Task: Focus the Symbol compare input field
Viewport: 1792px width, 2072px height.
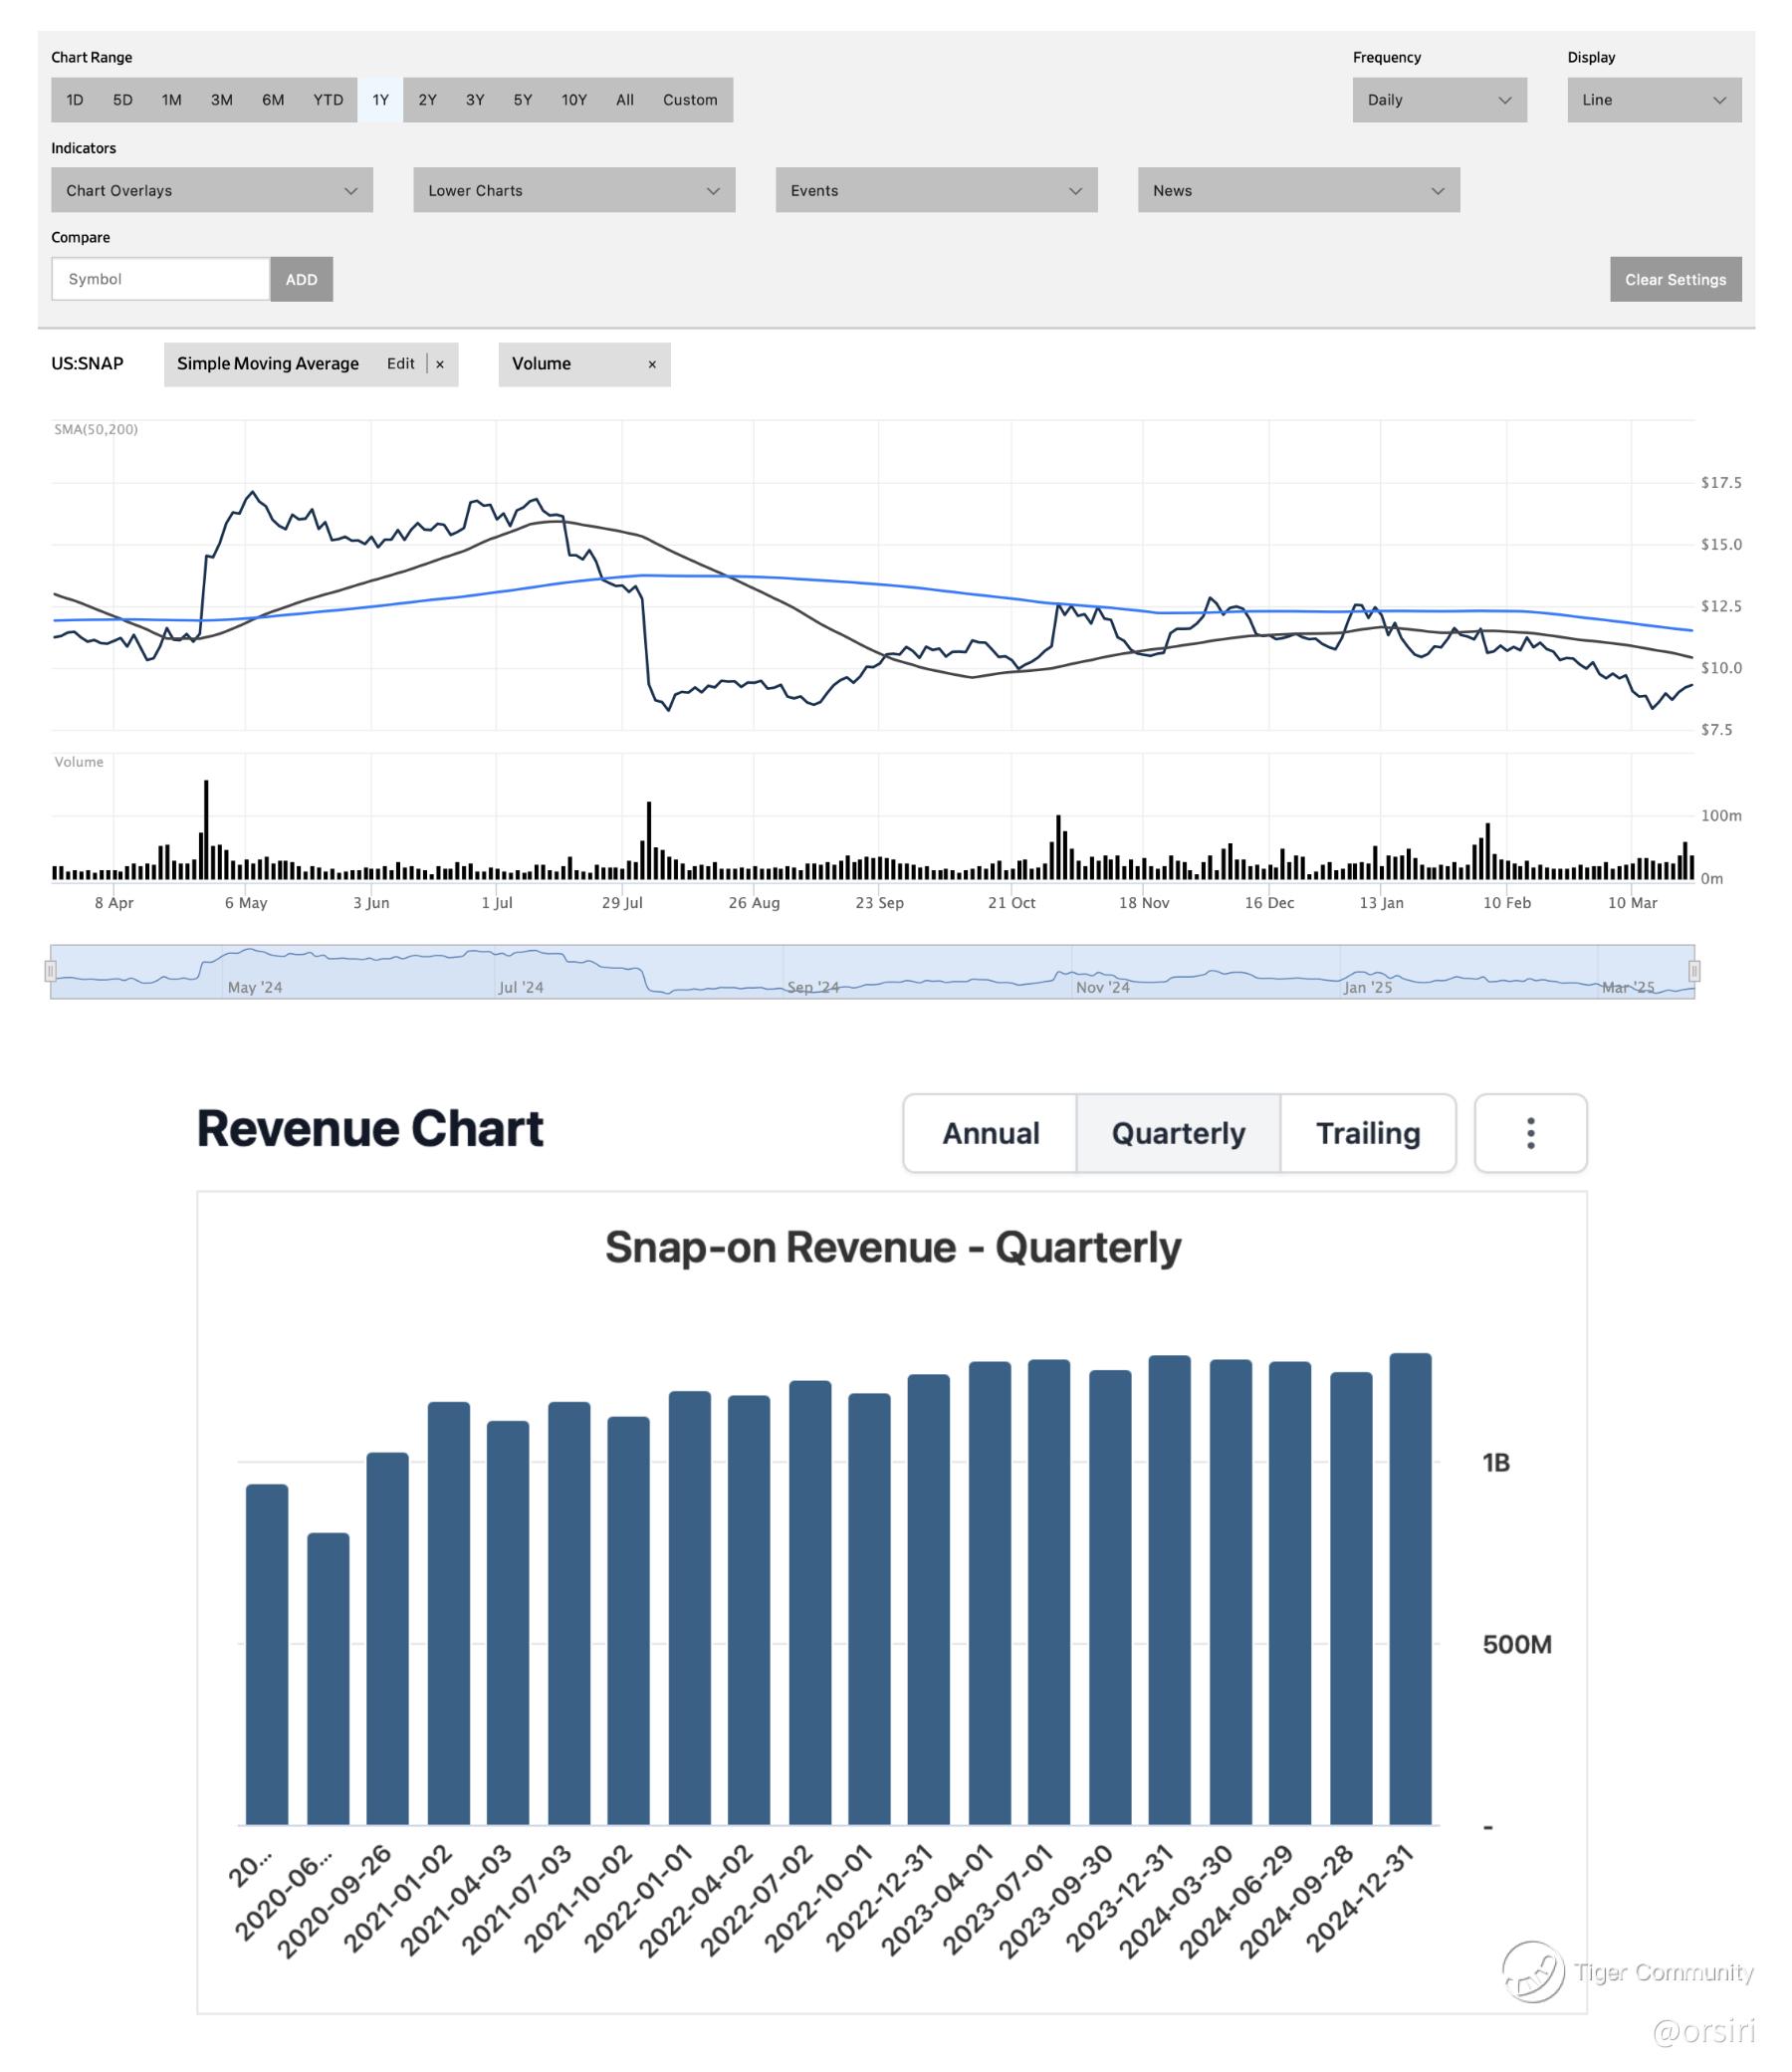Action: 161,279
